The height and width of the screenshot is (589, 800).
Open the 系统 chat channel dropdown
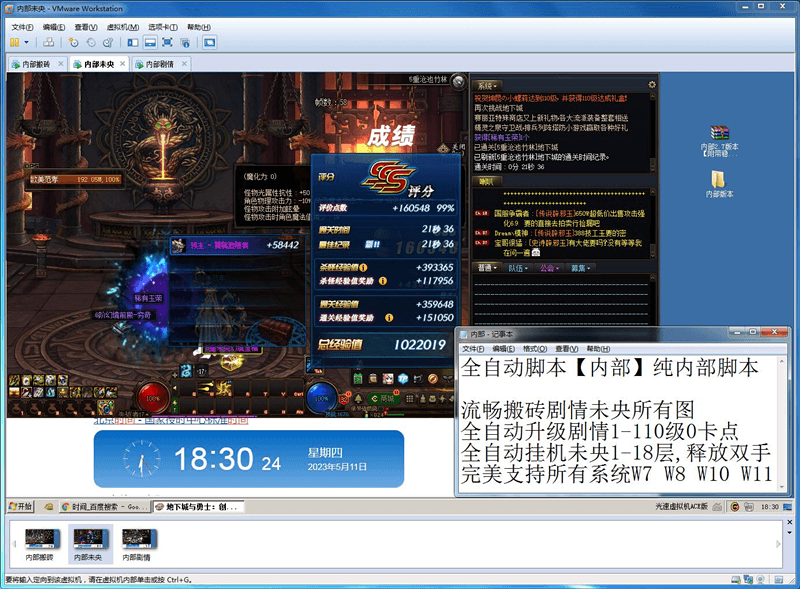(487, 86)
